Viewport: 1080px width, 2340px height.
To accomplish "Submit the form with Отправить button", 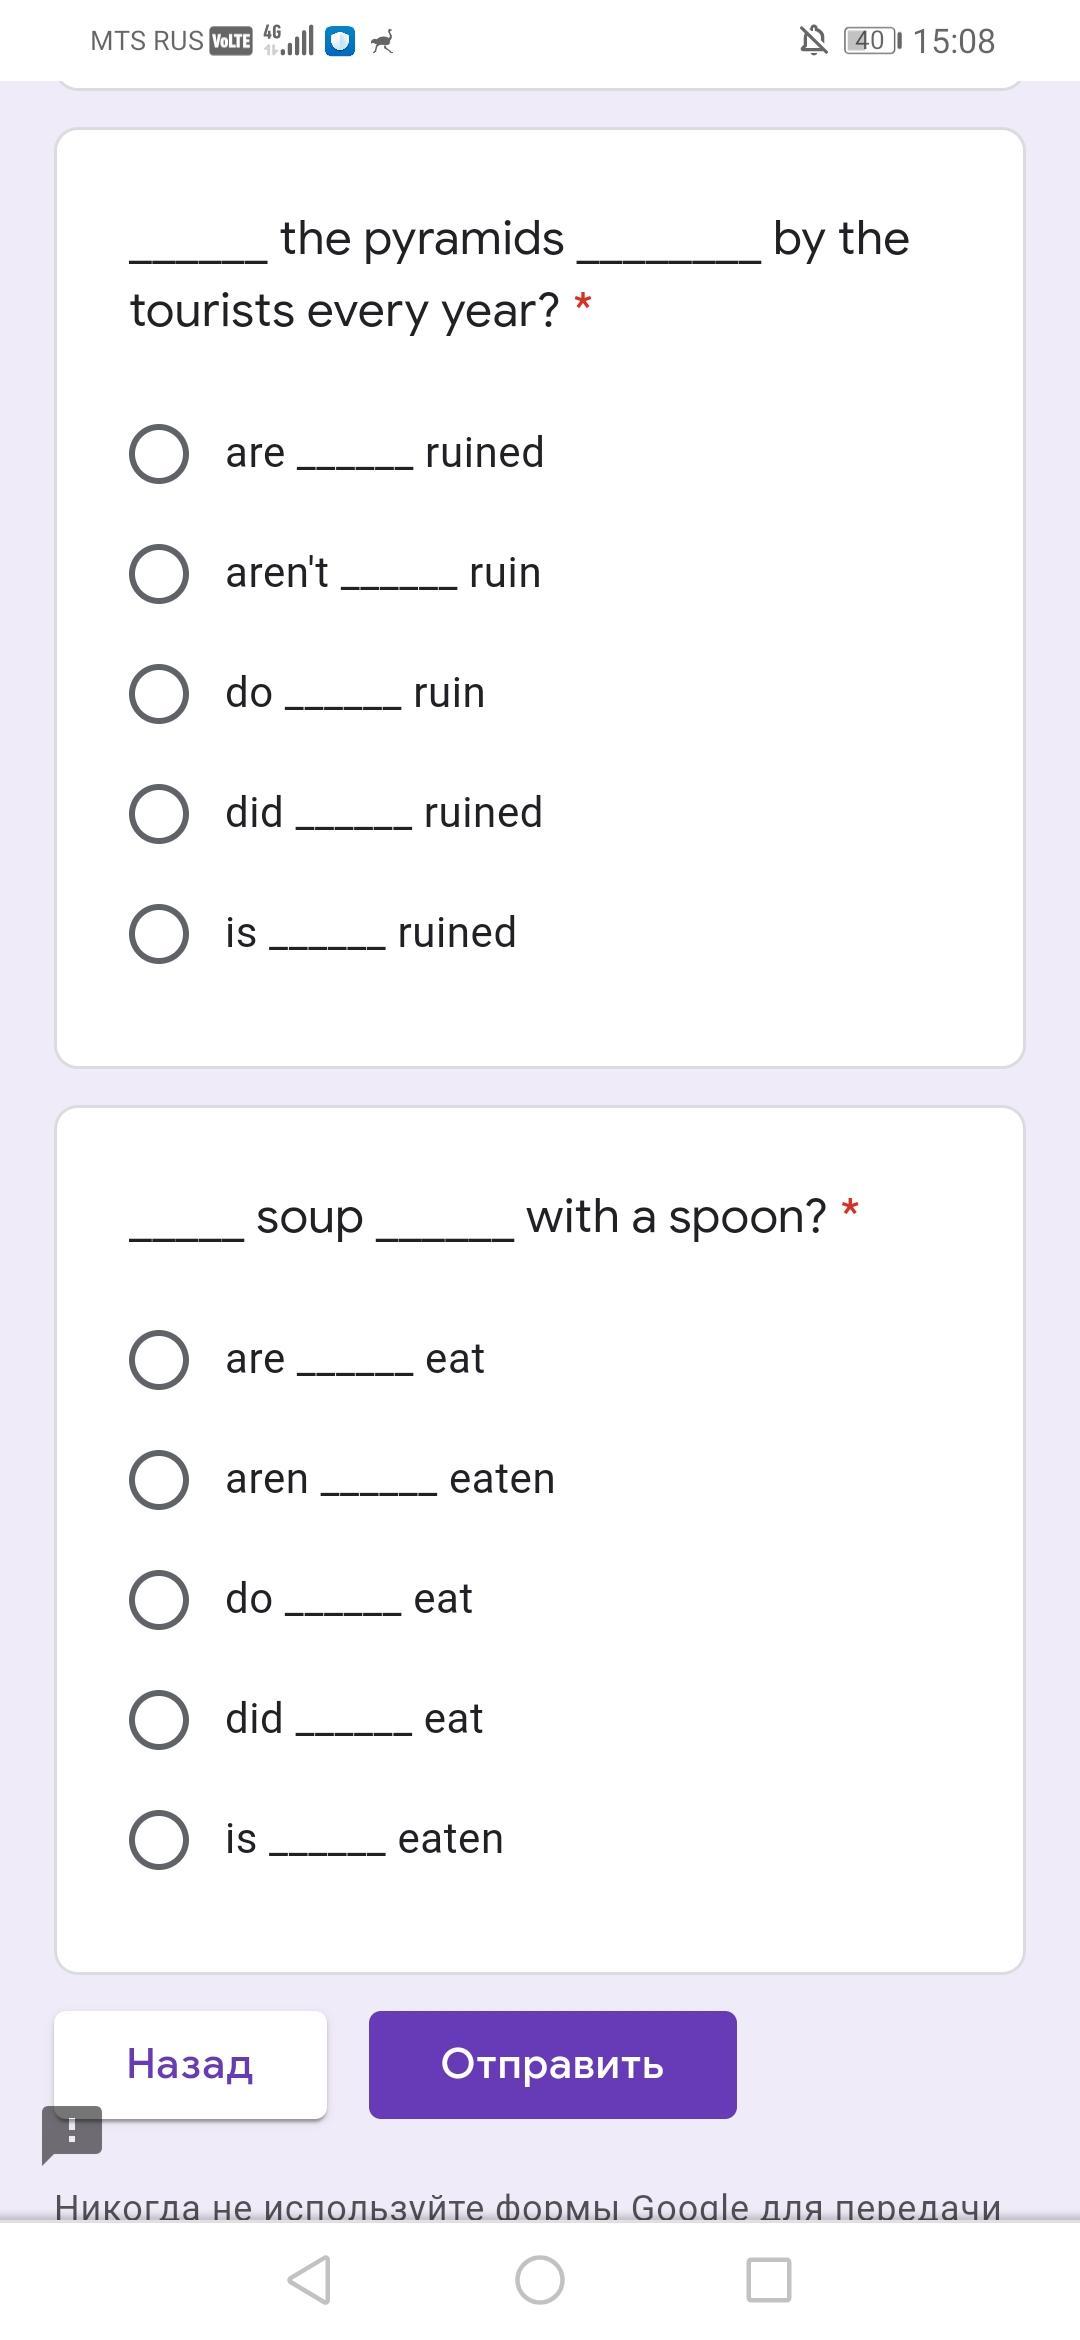I will click(x=552, y=2064).
